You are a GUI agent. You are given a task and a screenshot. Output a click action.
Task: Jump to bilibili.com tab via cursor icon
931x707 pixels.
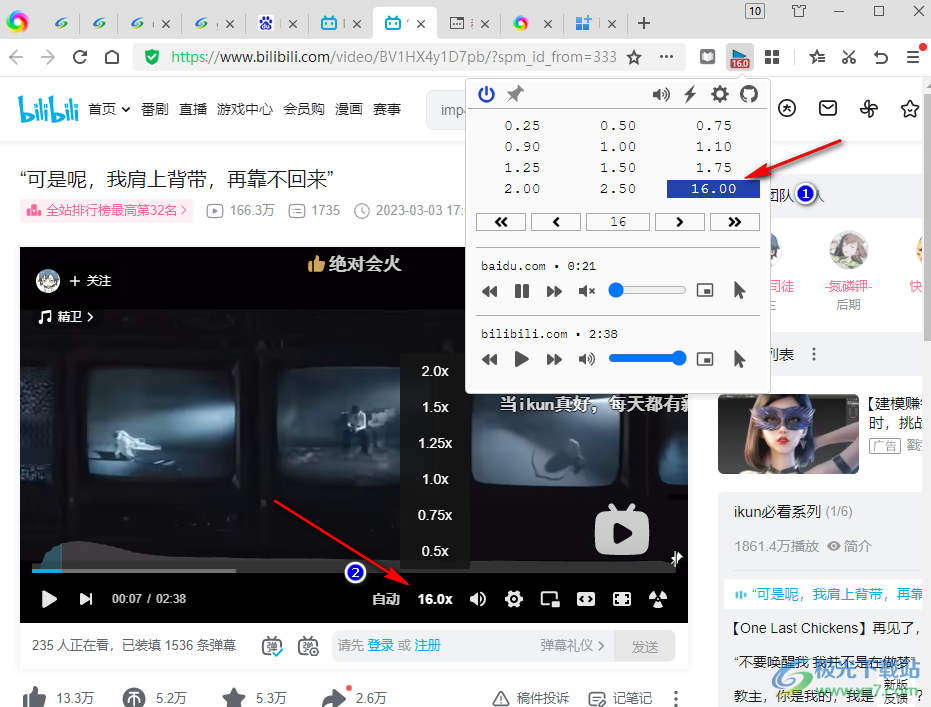coord(739,359)
